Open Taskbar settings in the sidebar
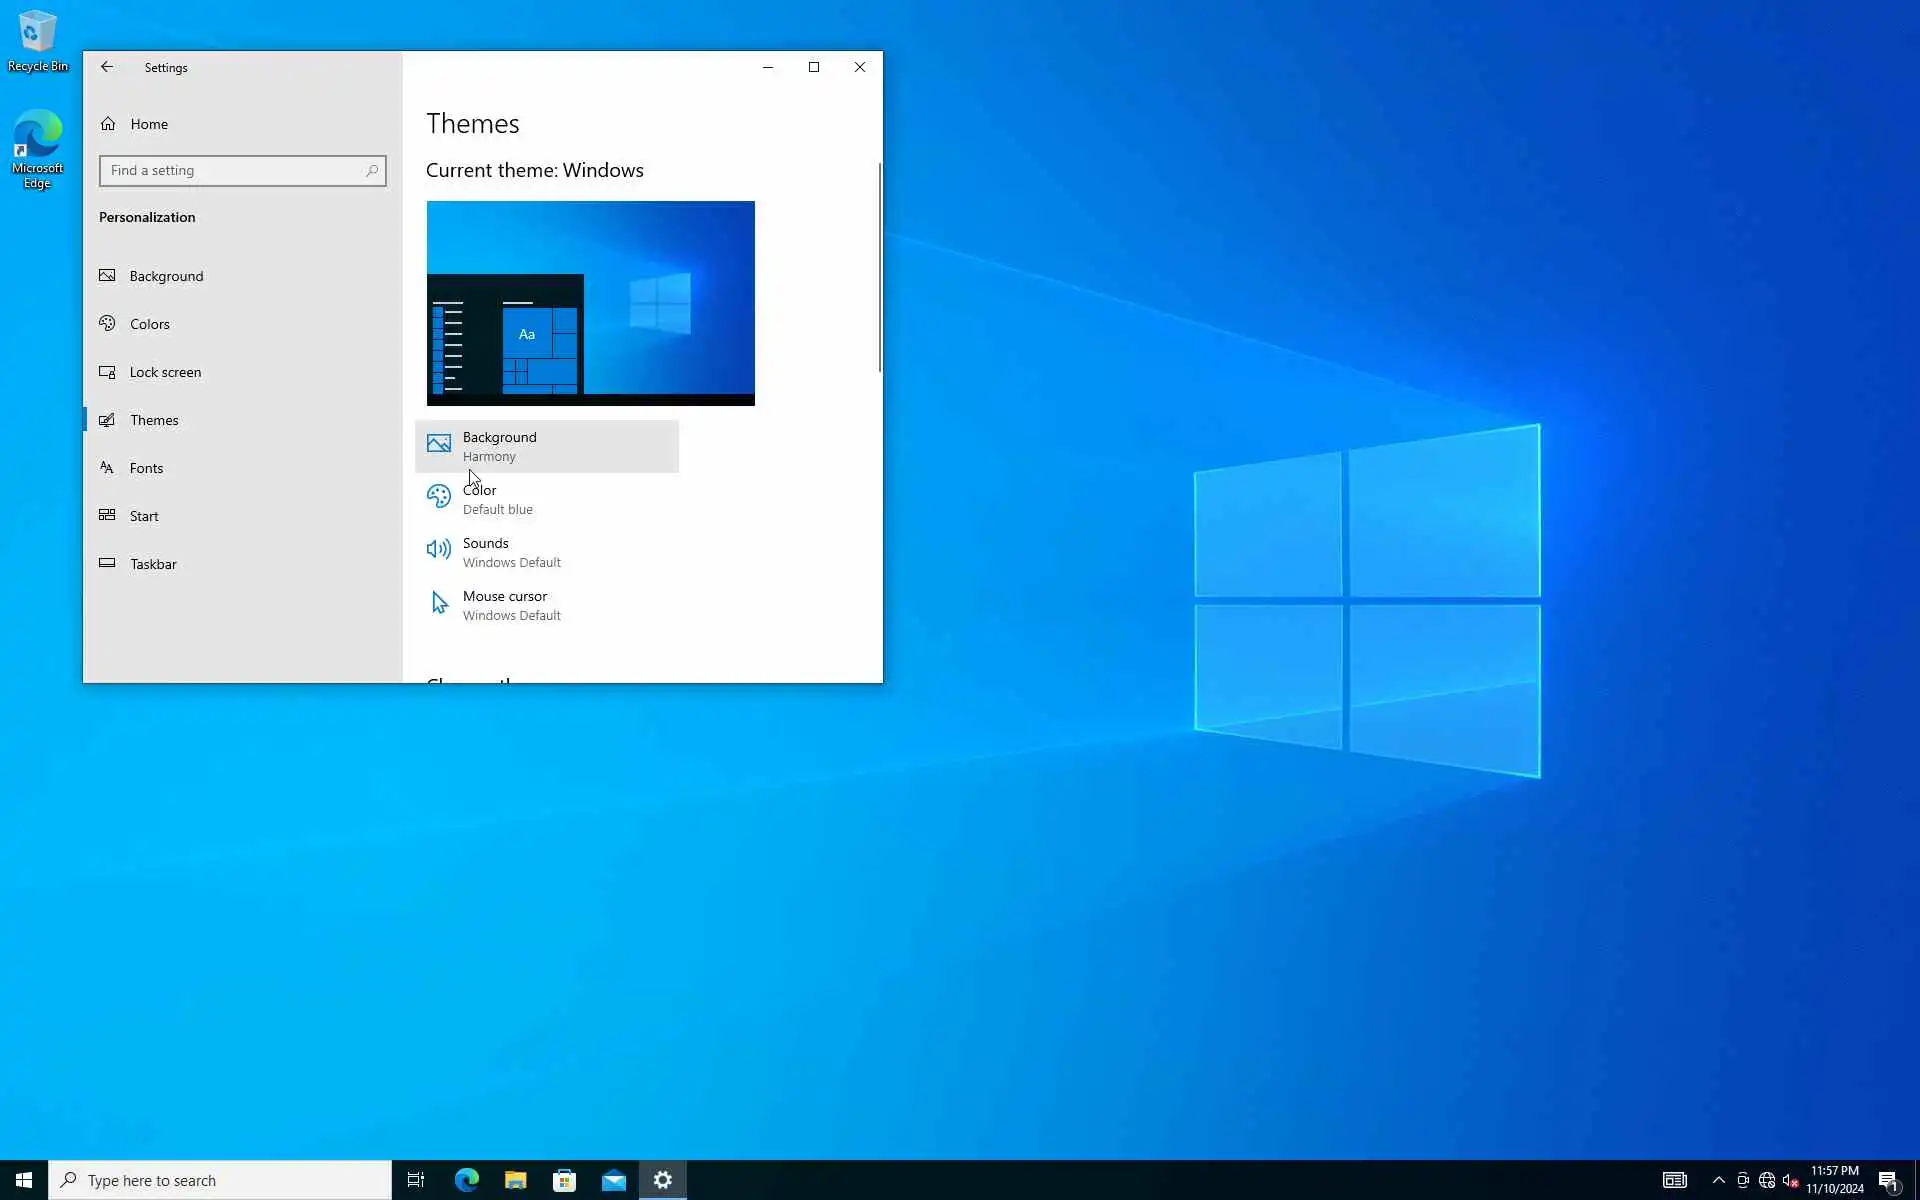This screenshot has height=1200, width=1920. point(153,564)
